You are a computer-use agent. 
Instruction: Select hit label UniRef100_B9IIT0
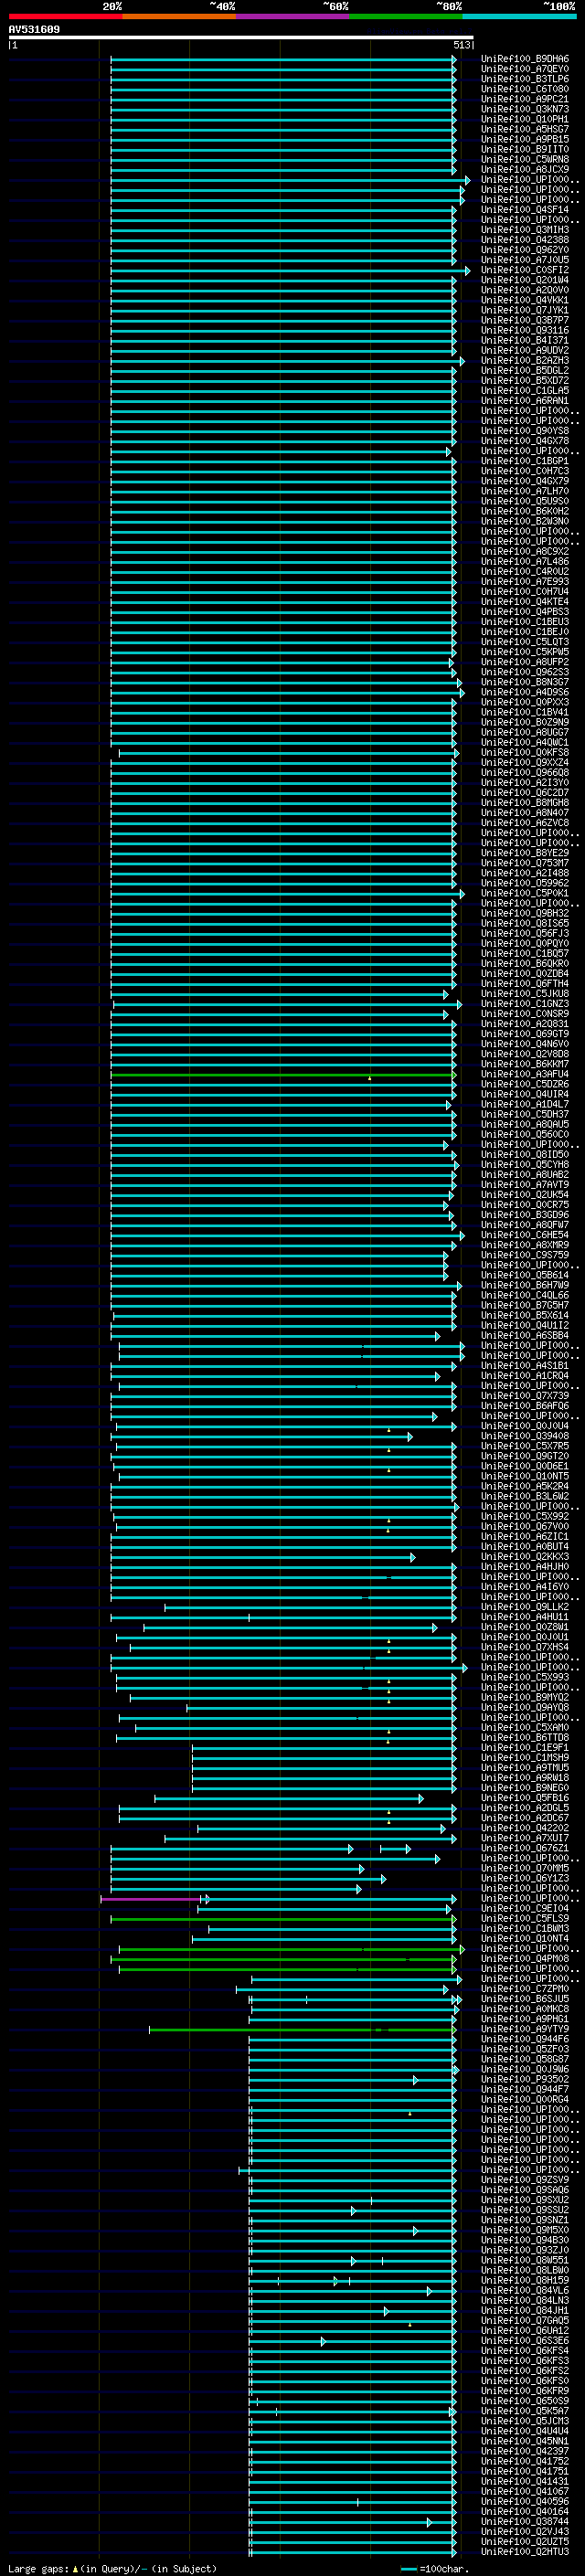point(524,149)
